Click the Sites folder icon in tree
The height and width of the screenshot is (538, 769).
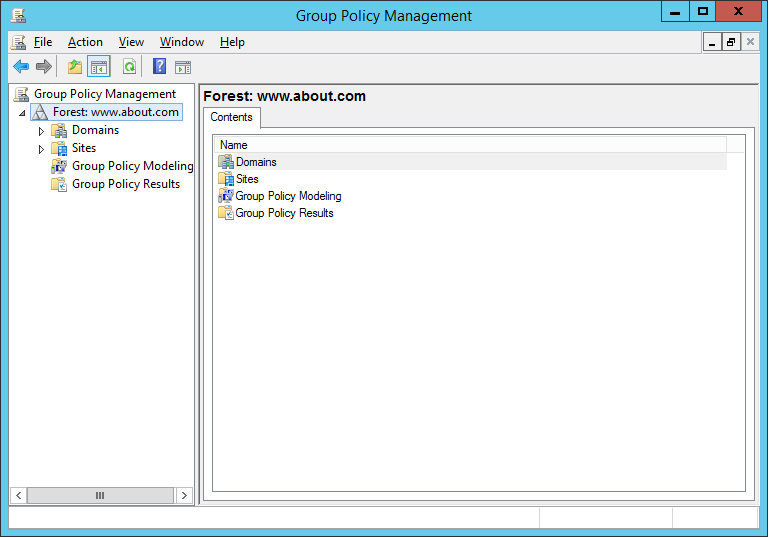point(59,148)
